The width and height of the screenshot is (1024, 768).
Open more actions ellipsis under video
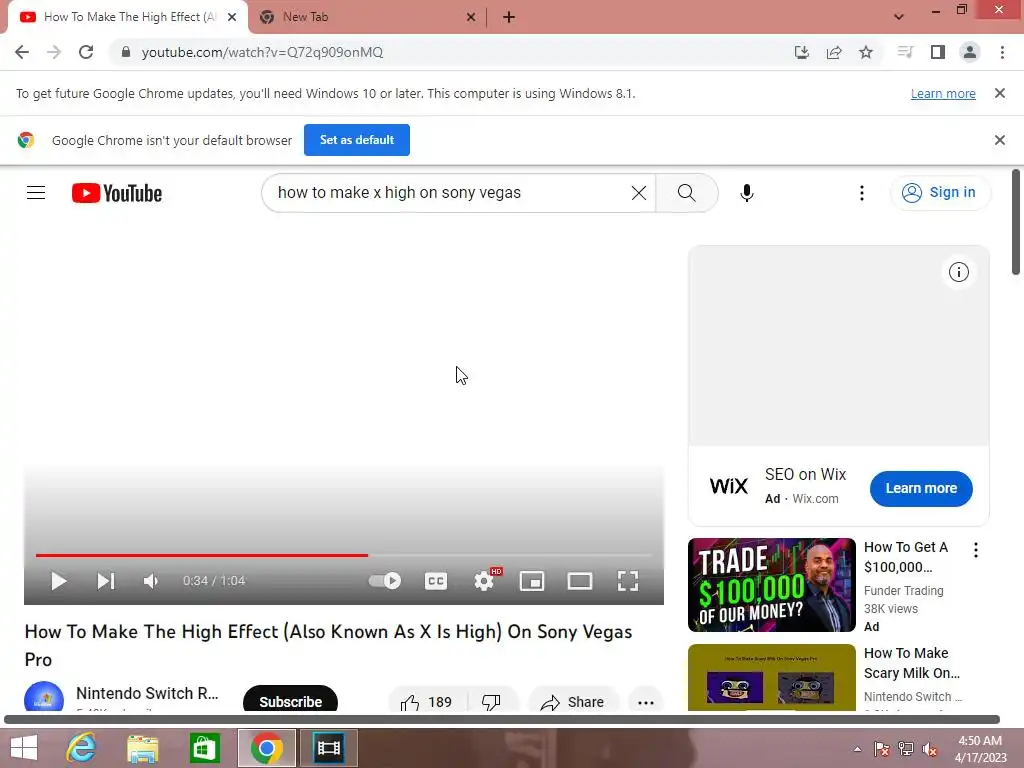coord(646,701)
